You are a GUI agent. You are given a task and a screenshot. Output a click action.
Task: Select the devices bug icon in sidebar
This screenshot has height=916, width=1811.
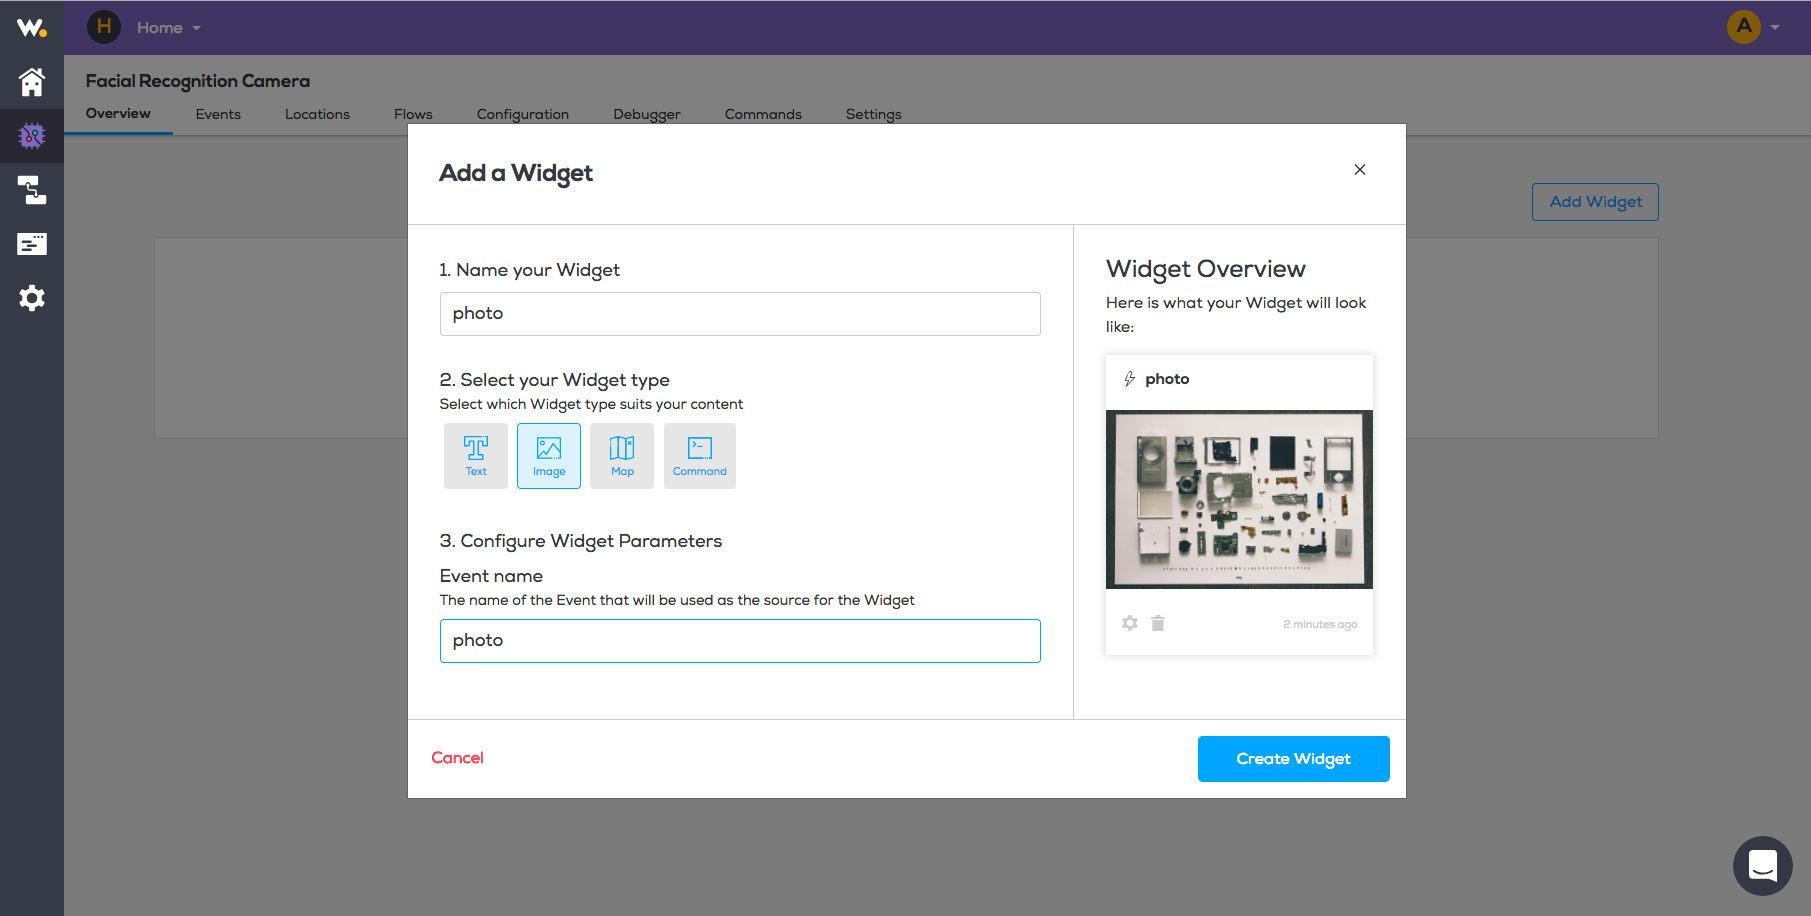pyautogui.click(x=32, y=136)
